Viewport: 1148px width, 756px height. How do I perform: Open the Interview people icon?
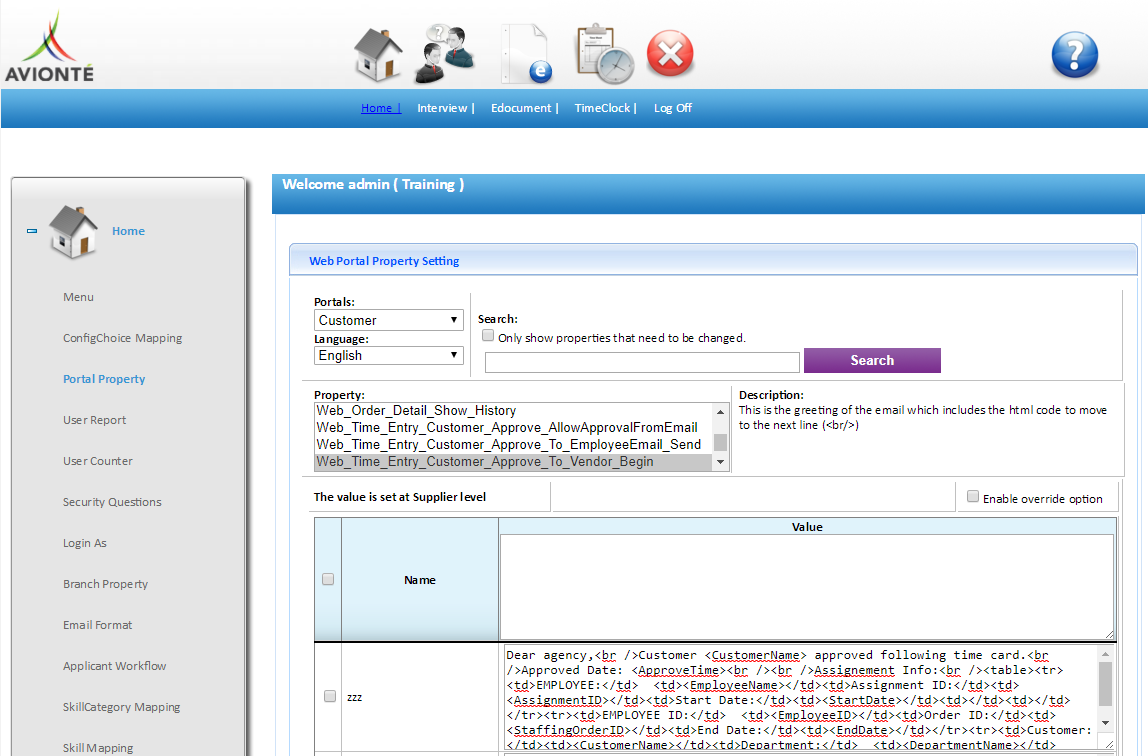(444, 53)
